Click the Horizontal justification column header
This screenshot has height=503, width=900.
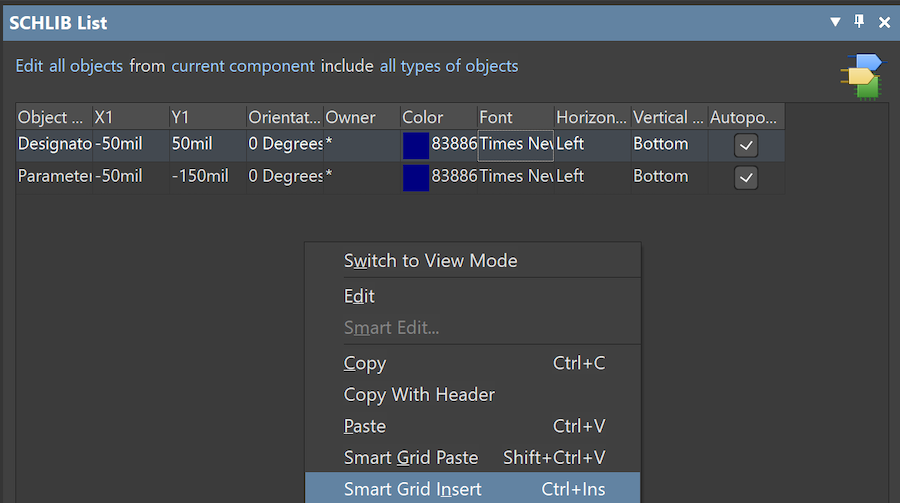point(592,117)
